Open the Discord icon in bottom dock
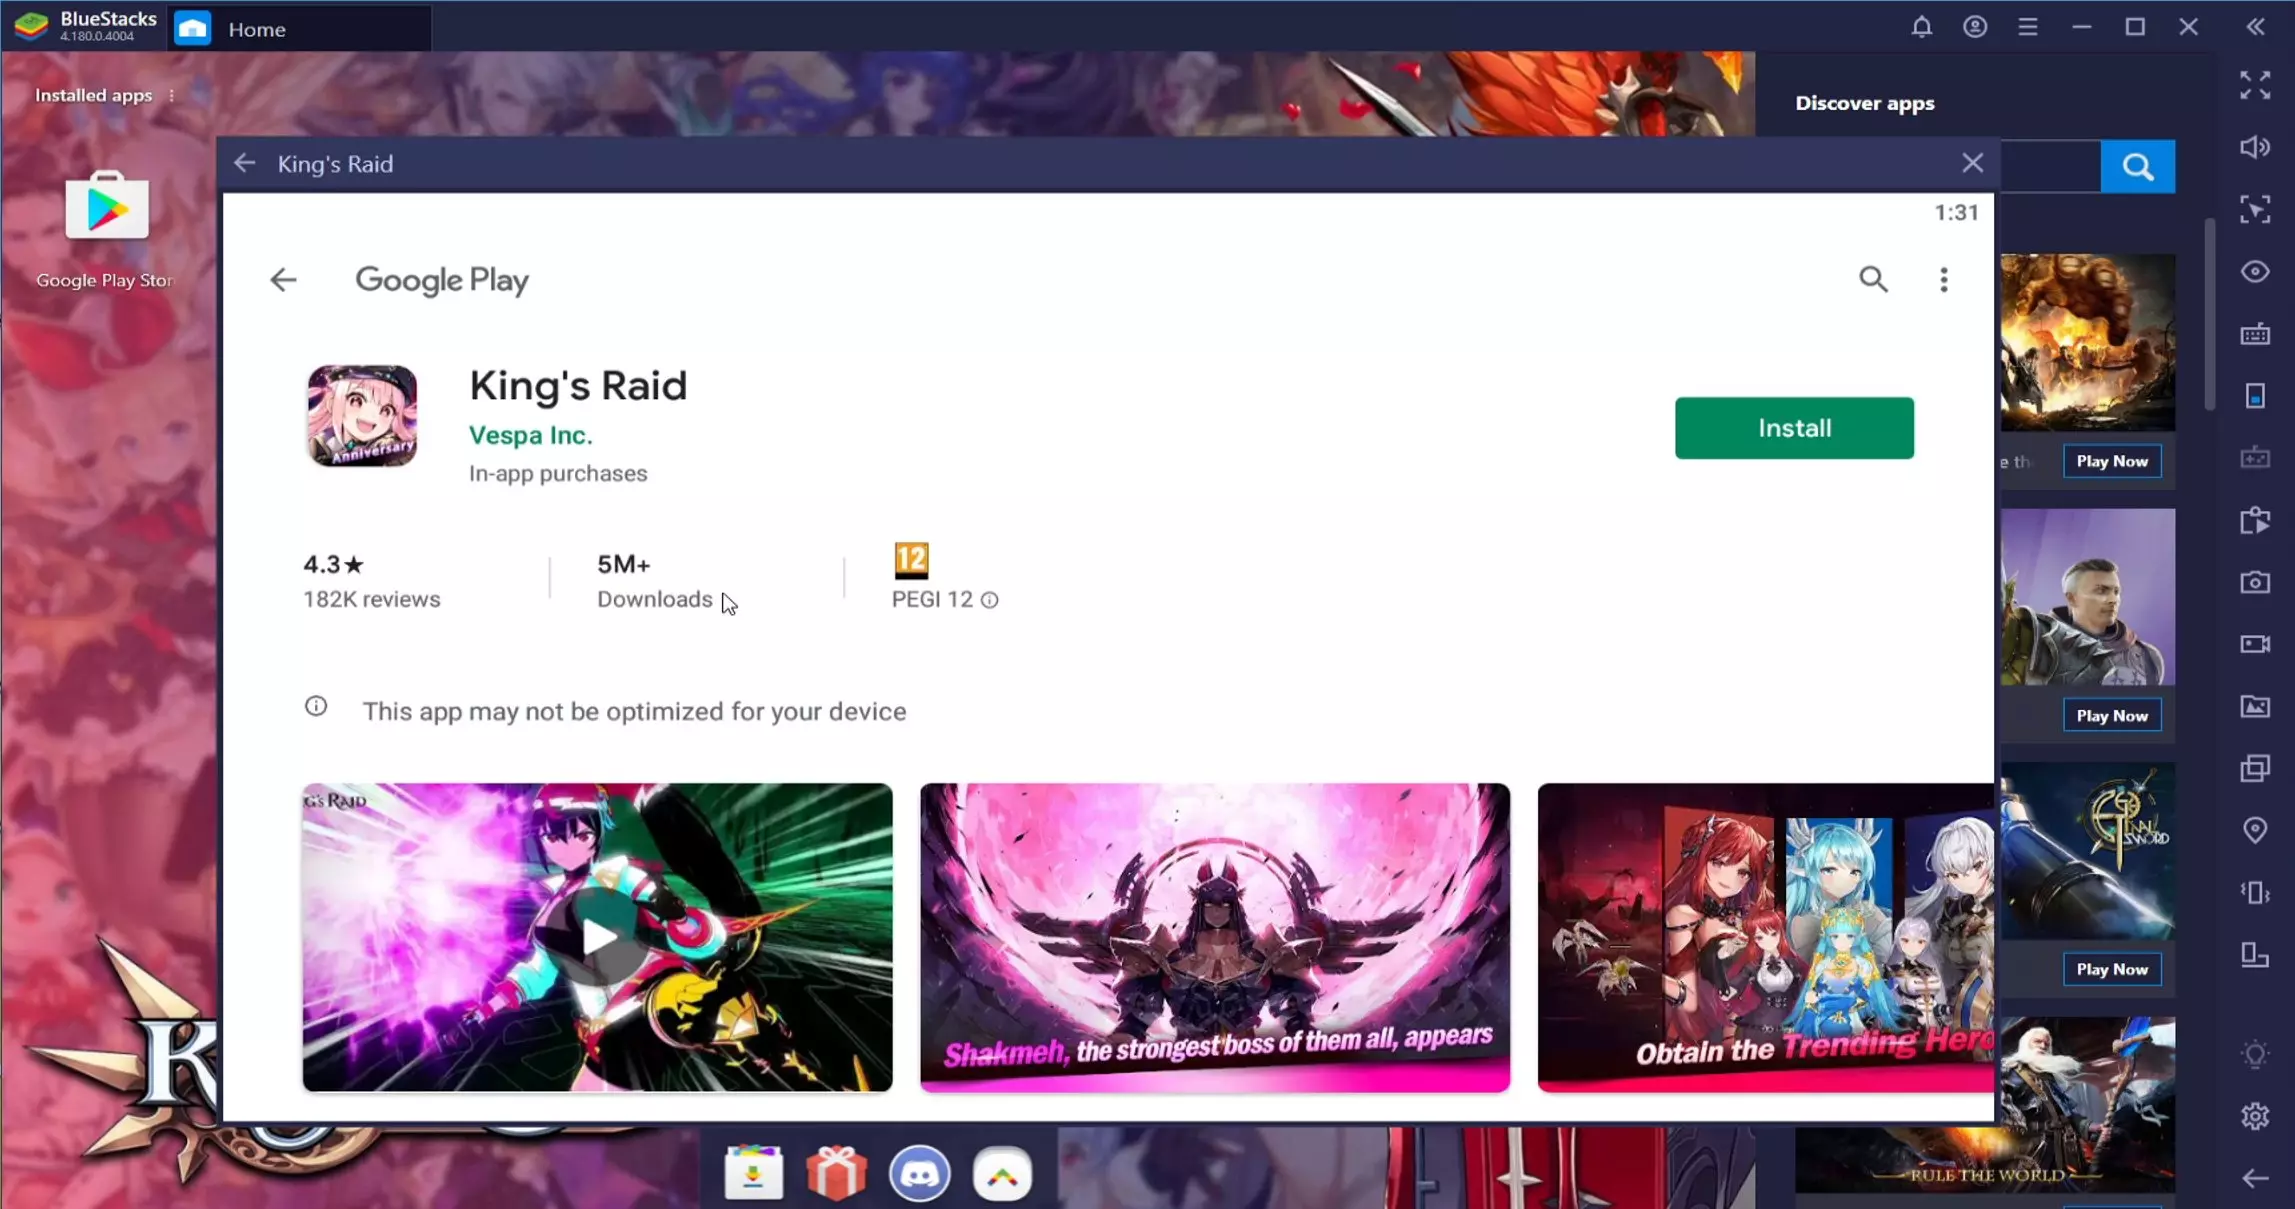The height and width of the screenshot is (1209, 2295). pos(919,1173)
